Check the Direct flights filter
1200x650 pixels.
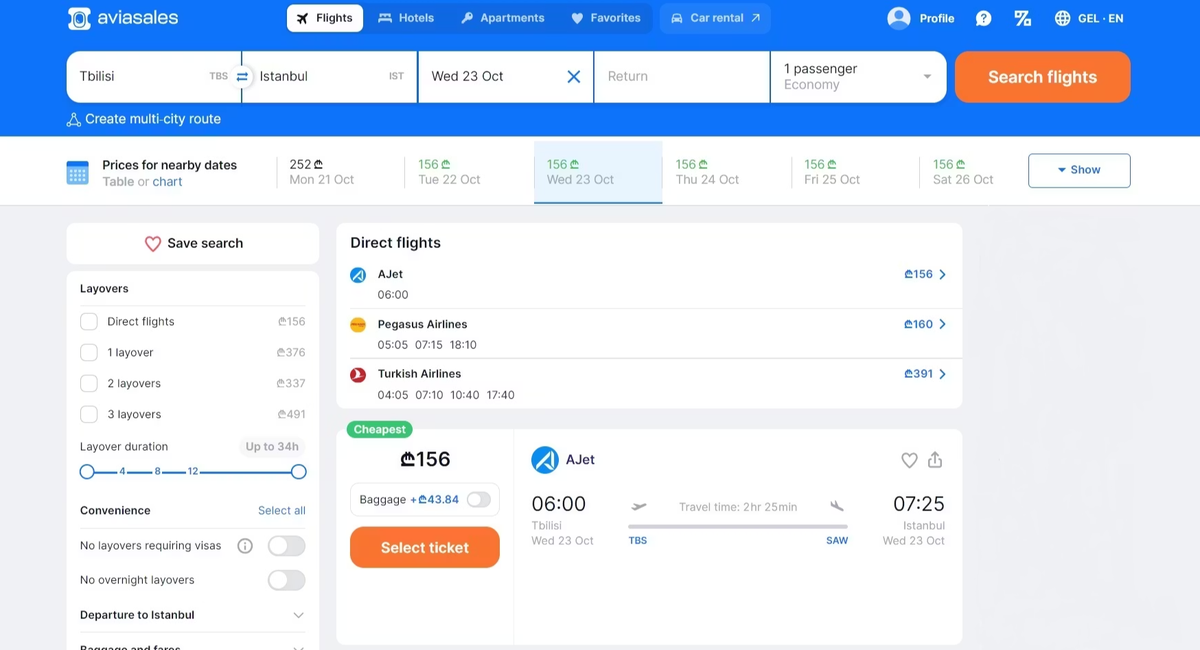(89, 321)
